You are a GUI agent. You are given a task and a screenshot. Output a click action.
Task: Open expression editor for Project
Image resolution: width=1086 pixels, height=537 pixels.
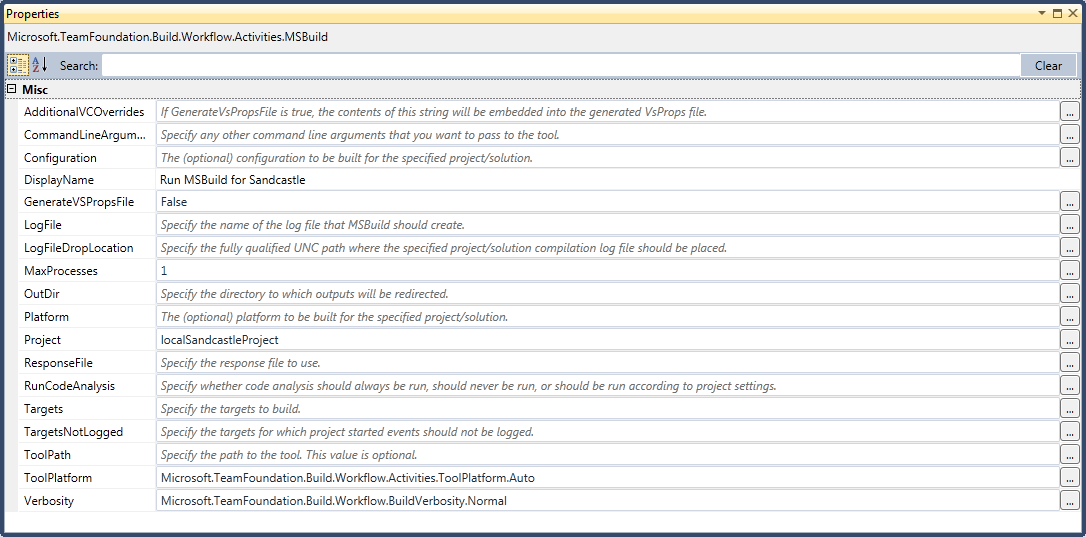pyautogui.click(x=1069, y=340)
